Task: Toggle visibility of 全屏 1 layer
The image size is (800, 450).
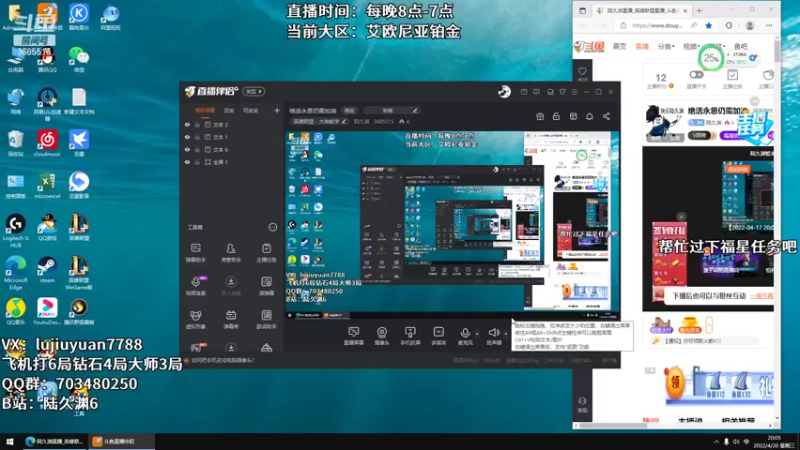Action: 187,162
